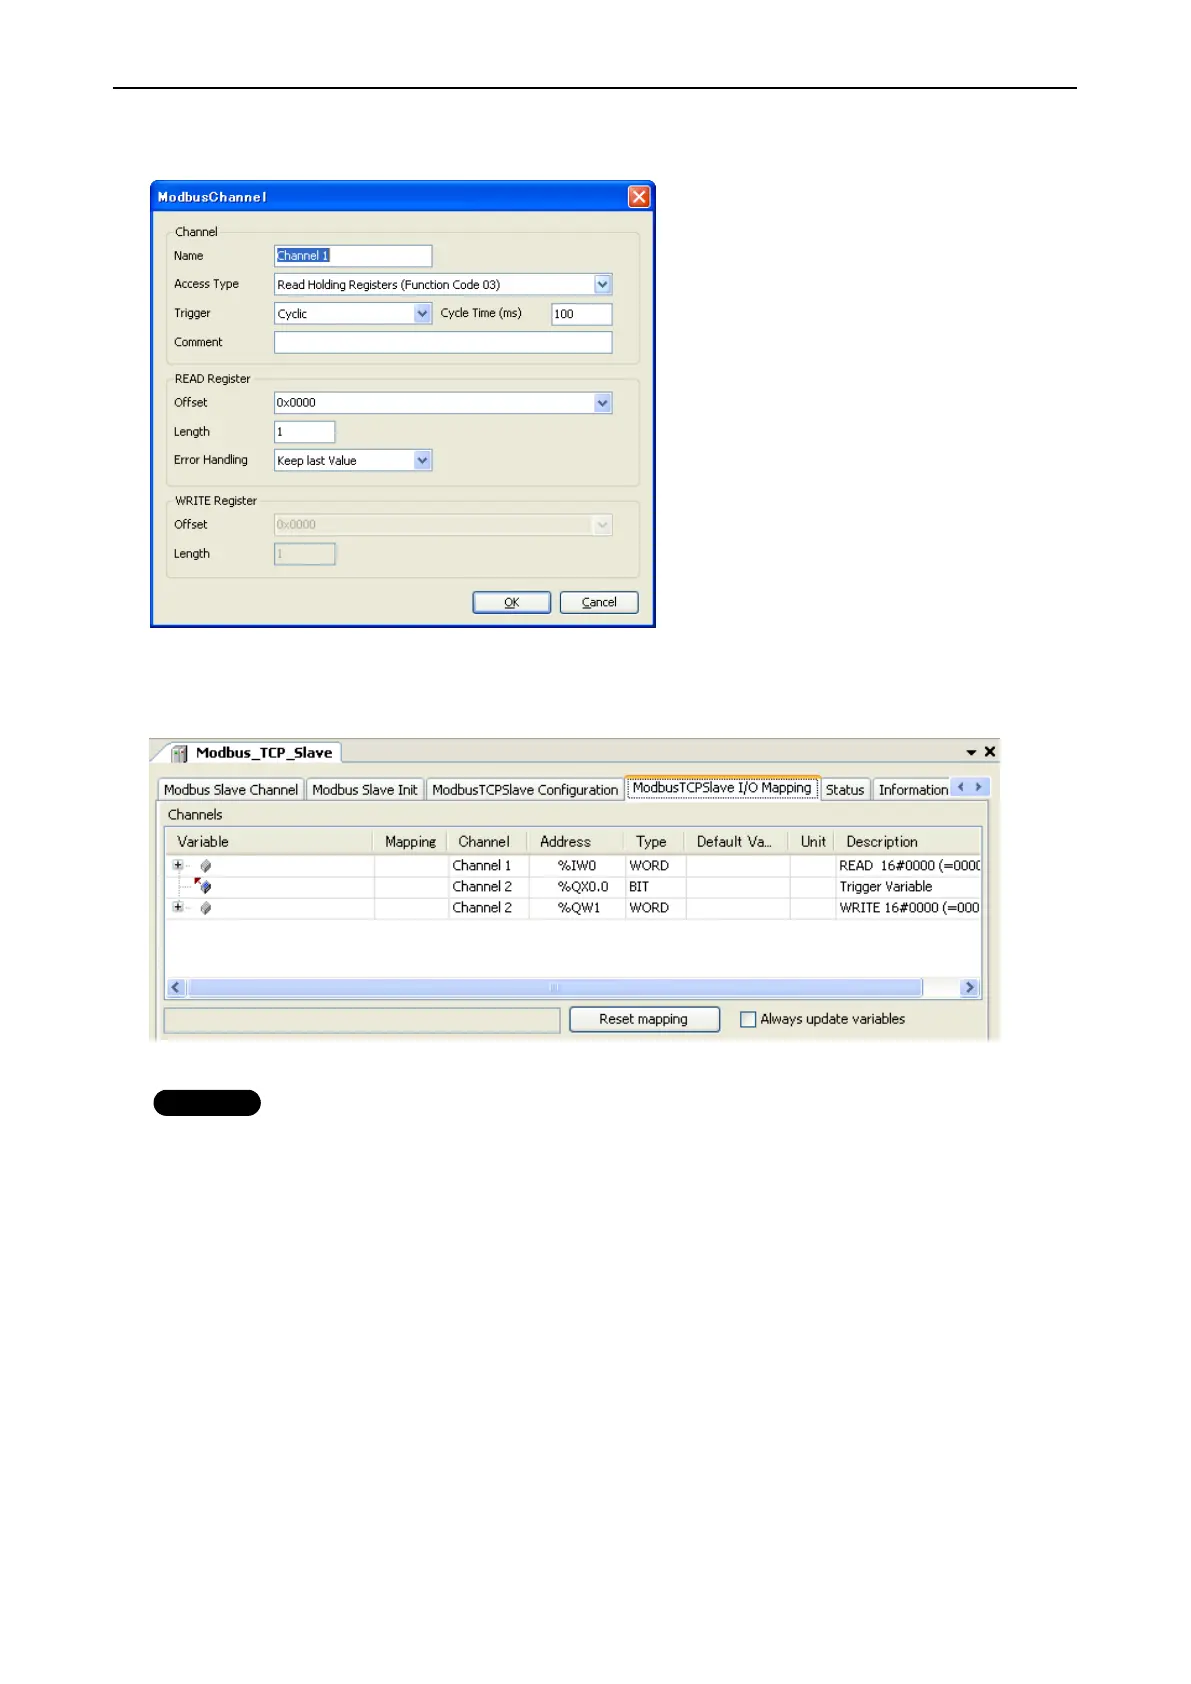Click the Cancel button
Screen dimensions: 1191x1684
[599, 602]
